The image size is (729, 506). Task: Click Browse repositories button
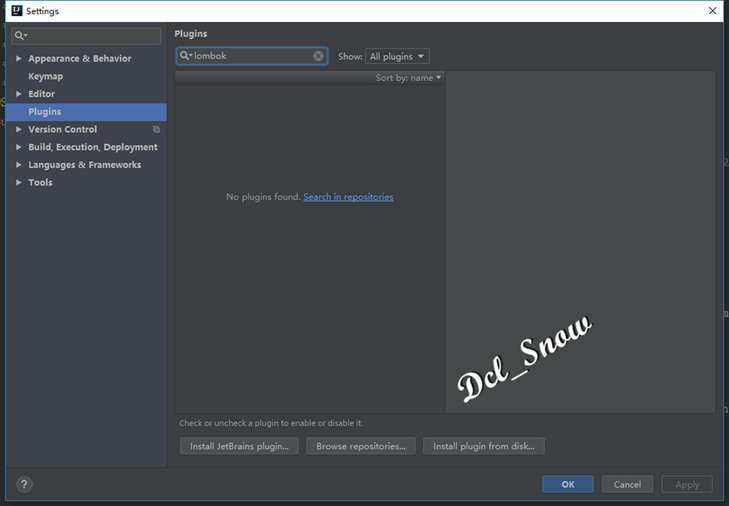pyautogui.click(x=361, y=446)
